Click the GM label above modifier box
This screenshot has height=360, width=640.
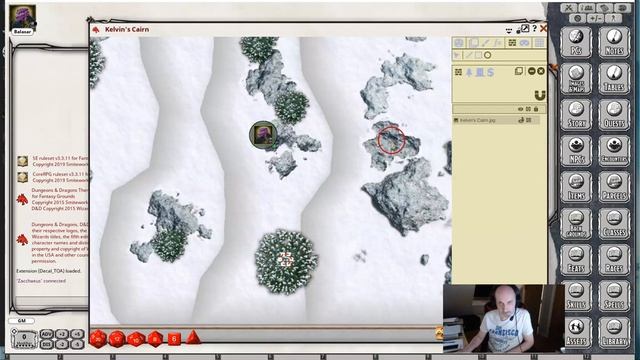(x=22, y=321)
